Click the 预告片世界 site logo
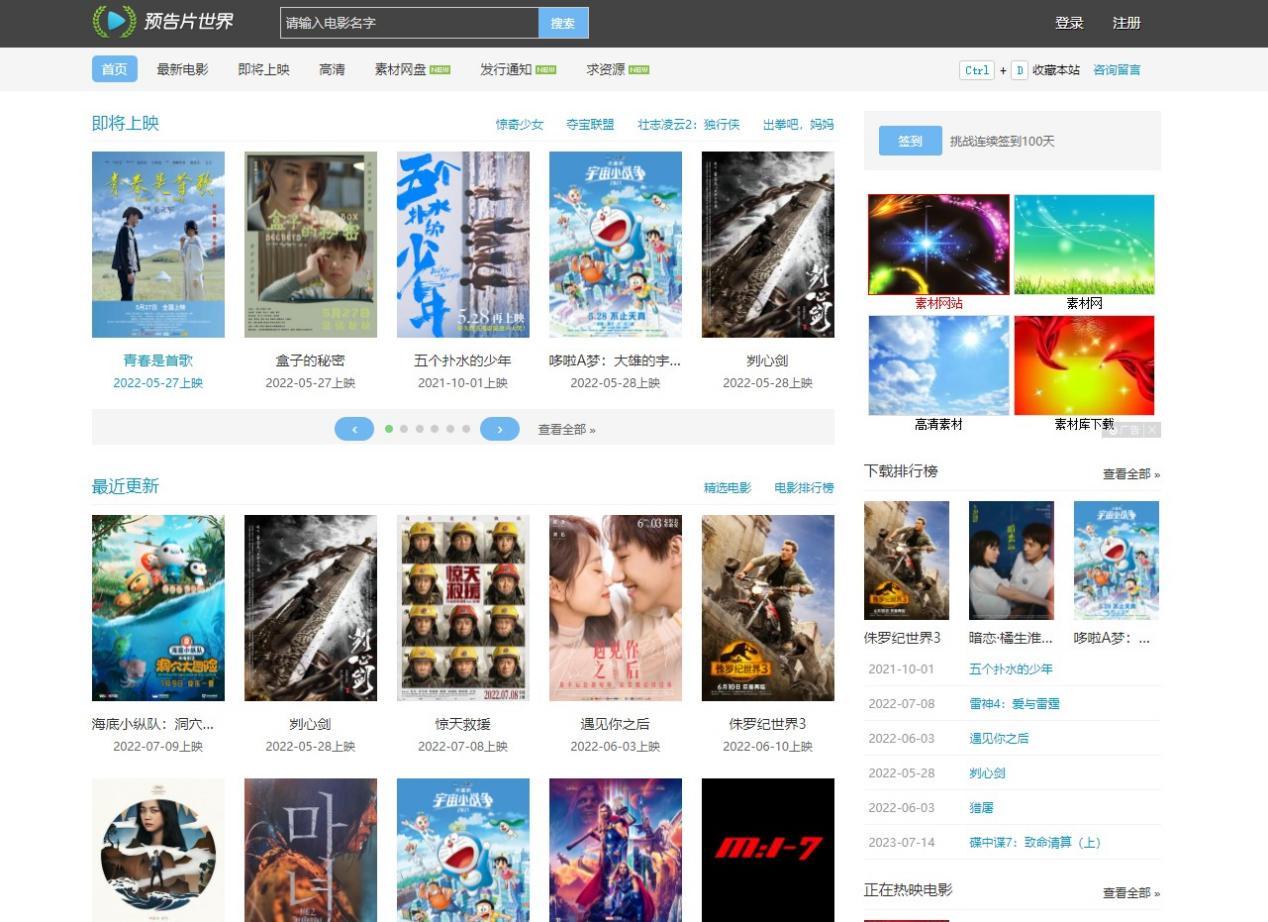1268x922 pixels. point(163,22)
